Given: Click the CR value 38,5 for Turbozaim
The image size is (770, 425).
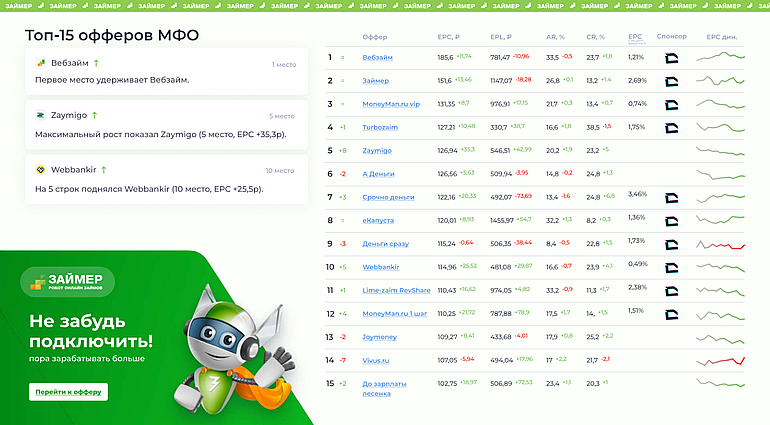Looking at the screenshot, I should click(593, 127).
